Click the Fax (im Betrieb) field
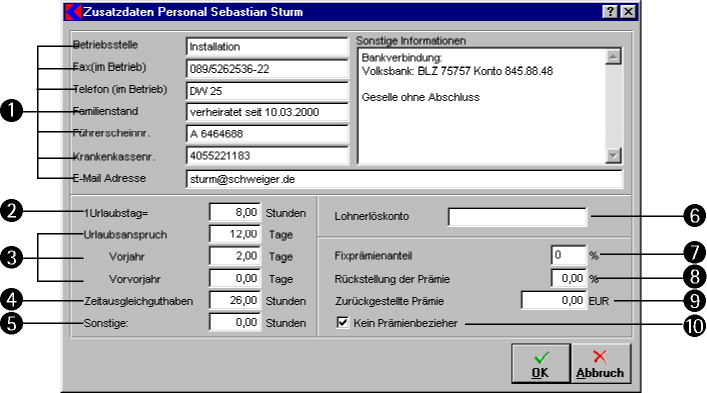 click(267, 69)
